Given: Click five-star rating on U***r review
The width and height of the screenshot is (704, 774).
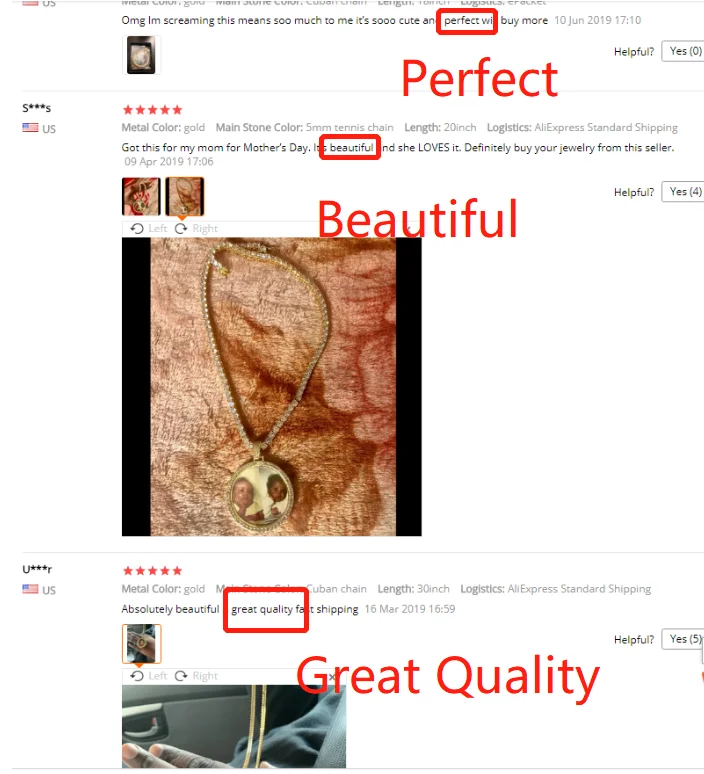Looking at the screenshot, I should point(153,571).
